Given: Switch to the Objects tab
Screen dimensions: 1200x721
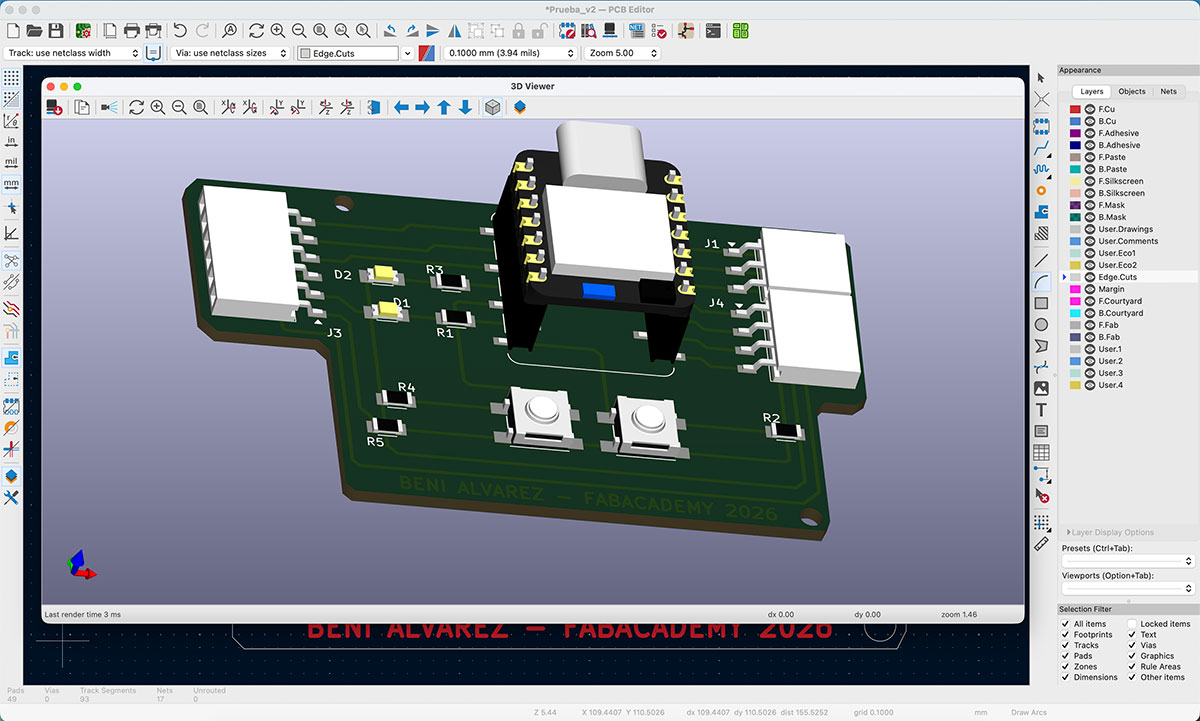Looking at the screenshot, I should pyautogui.click(x=1132, y=91).
